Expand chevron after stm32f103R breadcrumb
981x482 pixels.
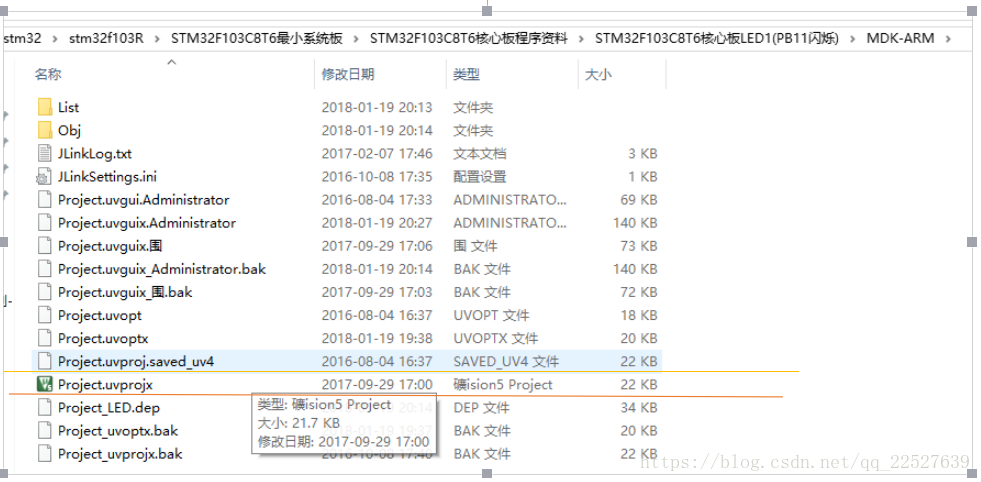tap(158, 39)
